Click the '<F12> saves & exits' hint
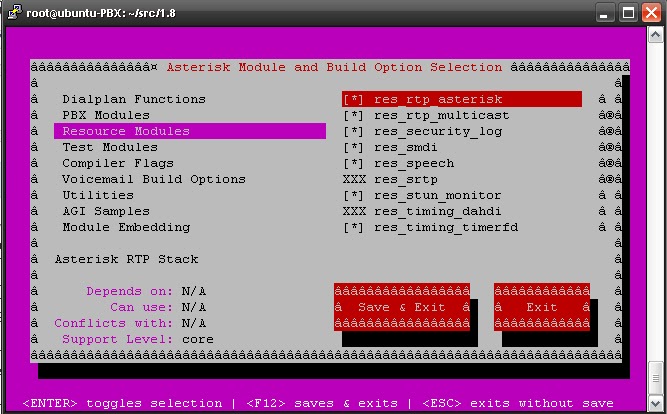The height and width of the screenshot is (414, 667). (322, 403)
